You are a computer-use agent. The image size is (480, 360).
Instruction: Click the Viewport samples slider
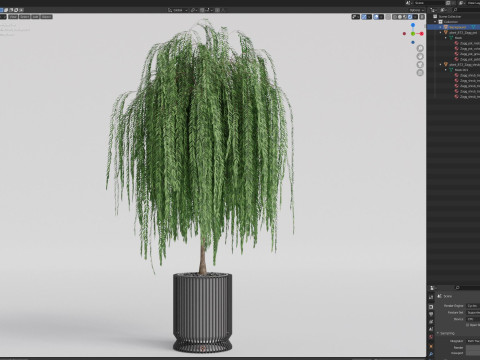tap(473, 353)
